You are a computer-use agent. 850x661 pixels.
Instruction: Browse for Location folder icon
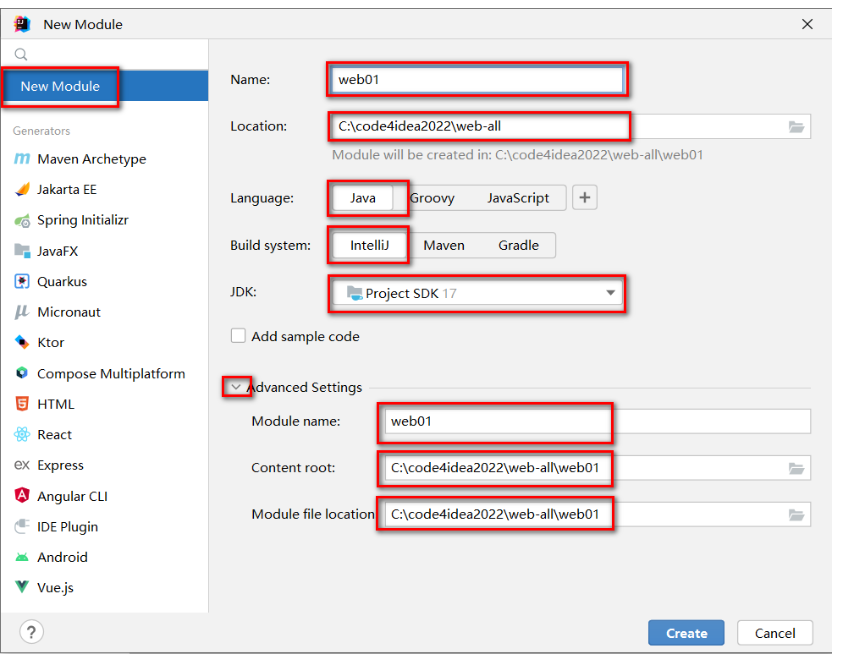click(x=796, y=127)
